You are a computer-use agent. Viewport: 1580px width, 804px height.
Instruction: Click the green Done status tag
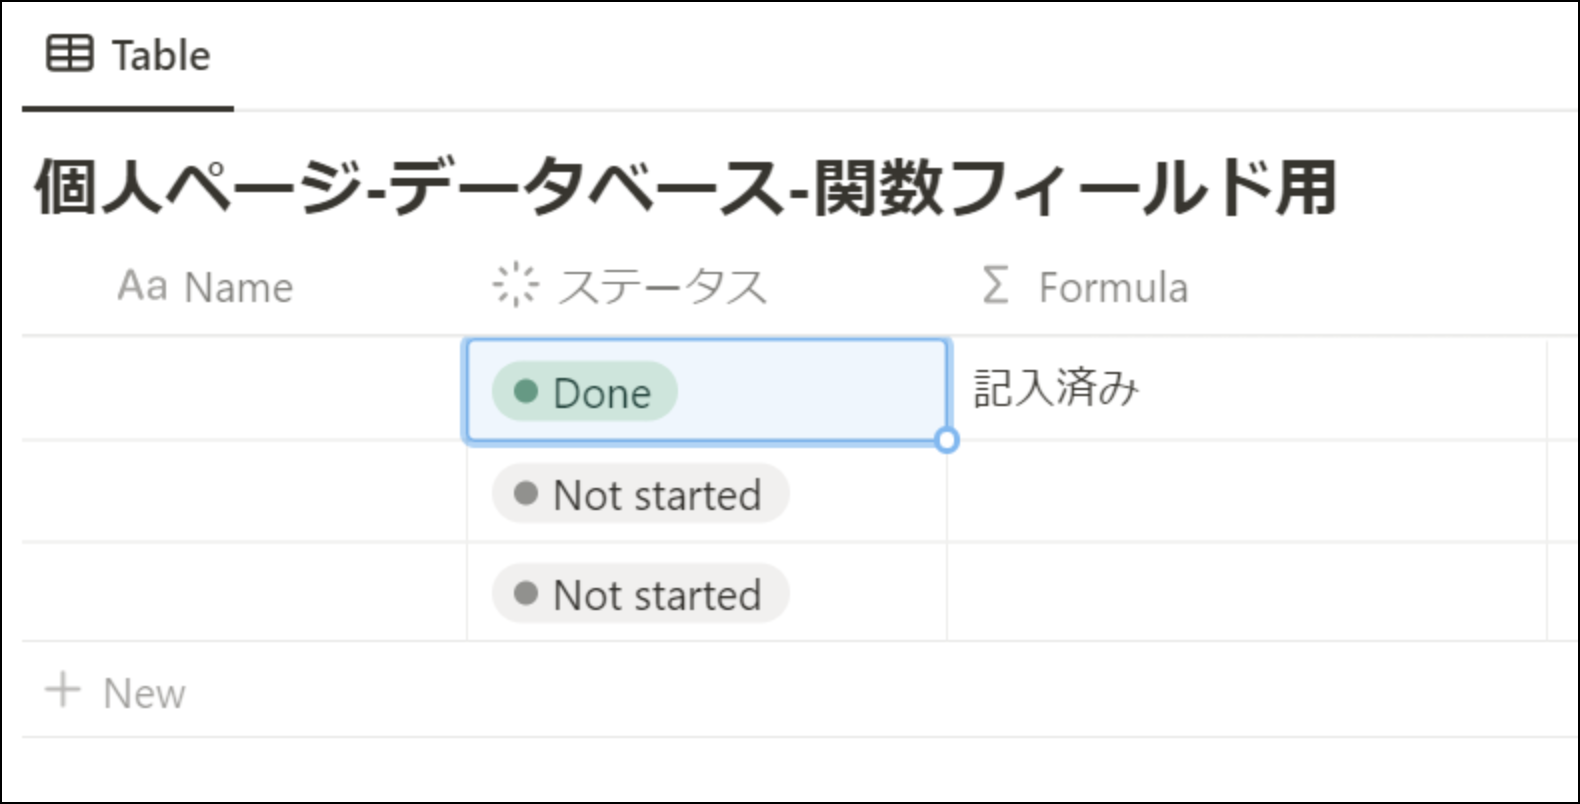pyautogui.click(x=585, y=391)
